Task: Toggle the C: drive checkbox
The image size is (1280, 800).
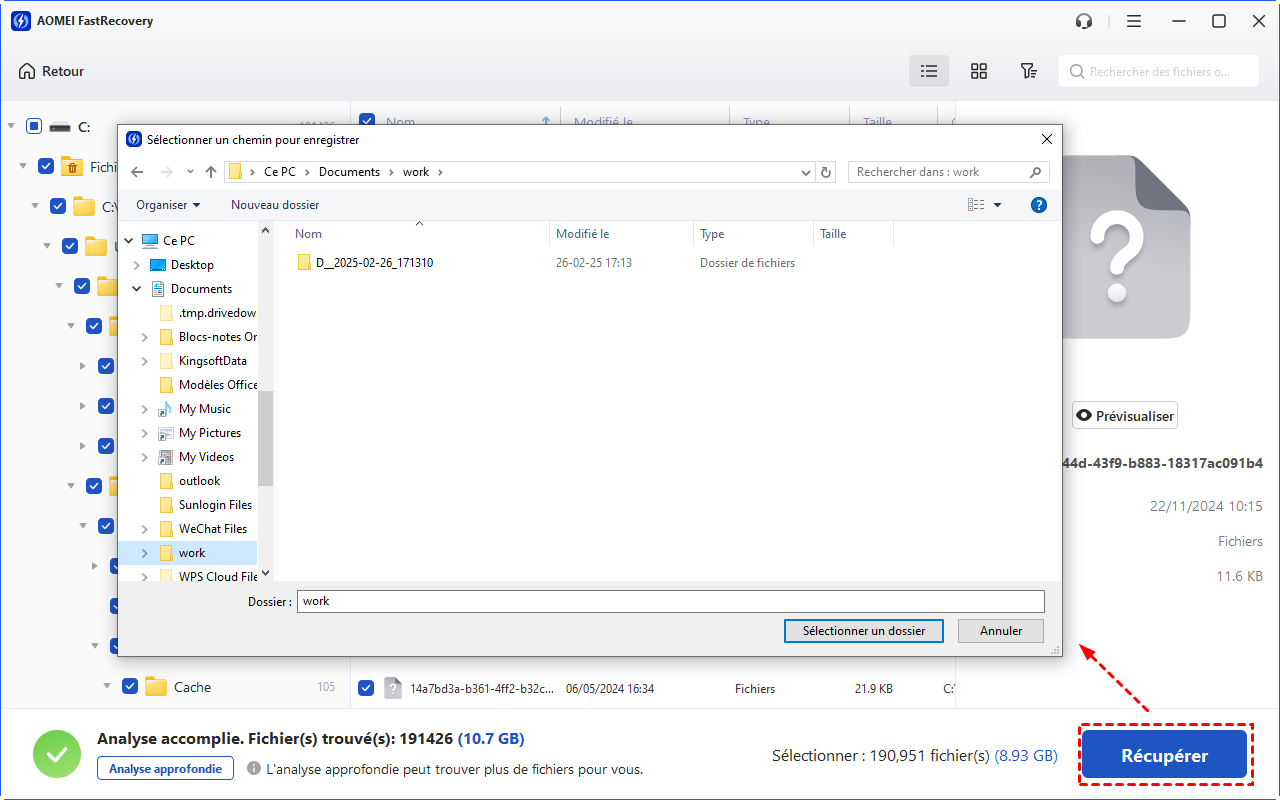Action: click(x=34, y=126)
